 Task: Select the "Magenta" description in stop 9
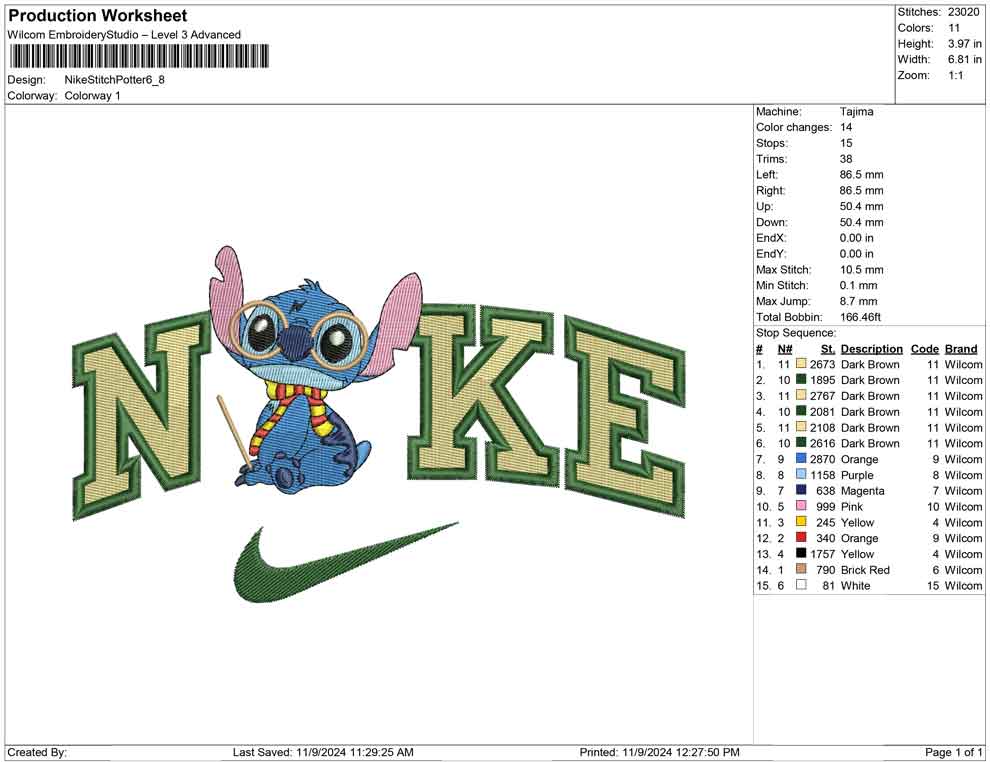coord(862,491)
